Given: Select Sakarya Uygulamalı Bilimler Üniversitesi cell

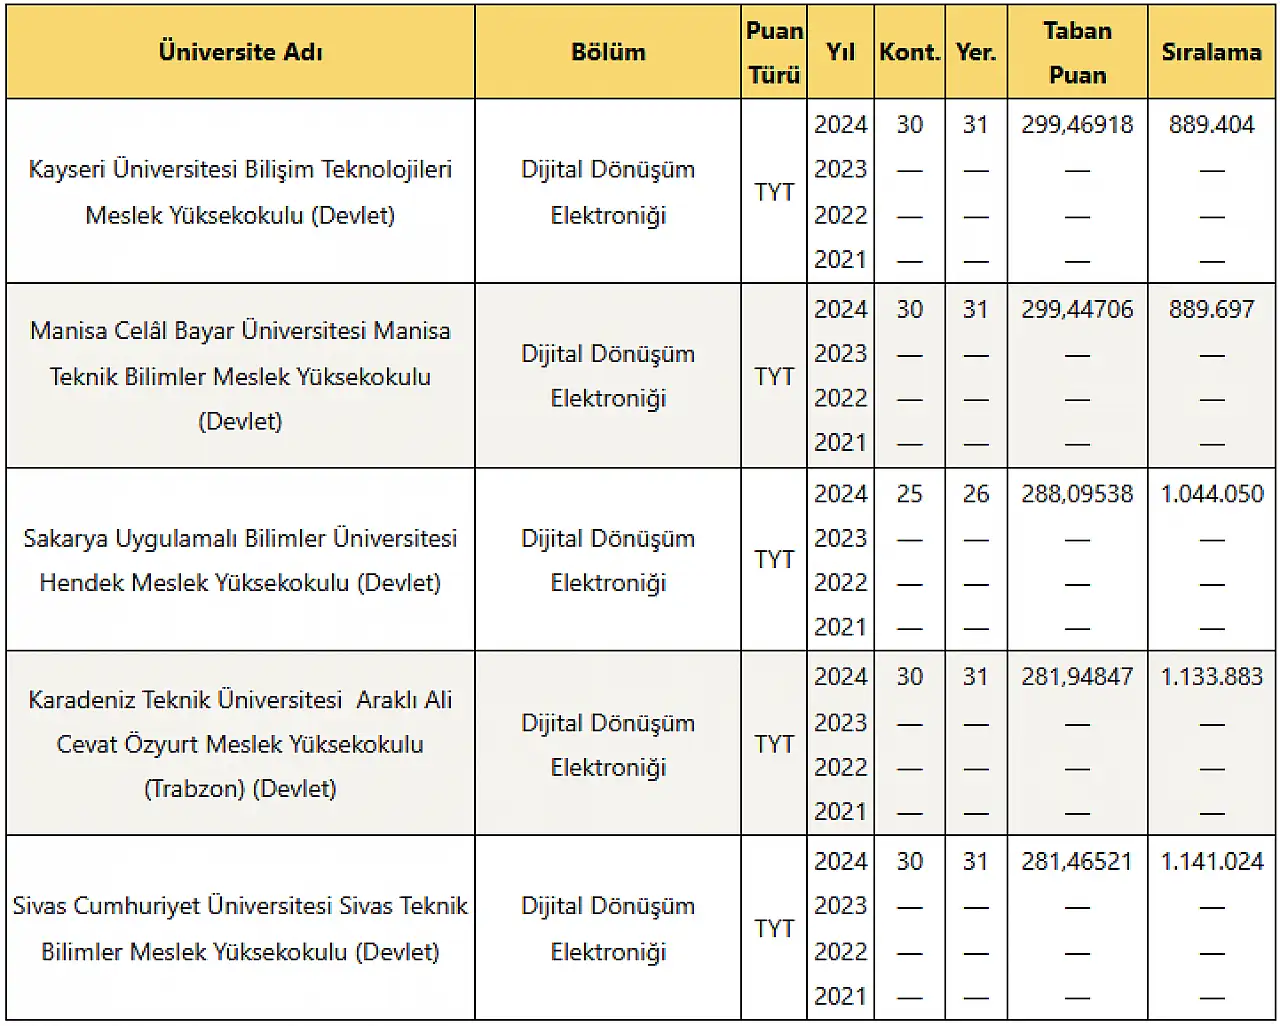Looking at the screenshot, I should pos(240,560).
